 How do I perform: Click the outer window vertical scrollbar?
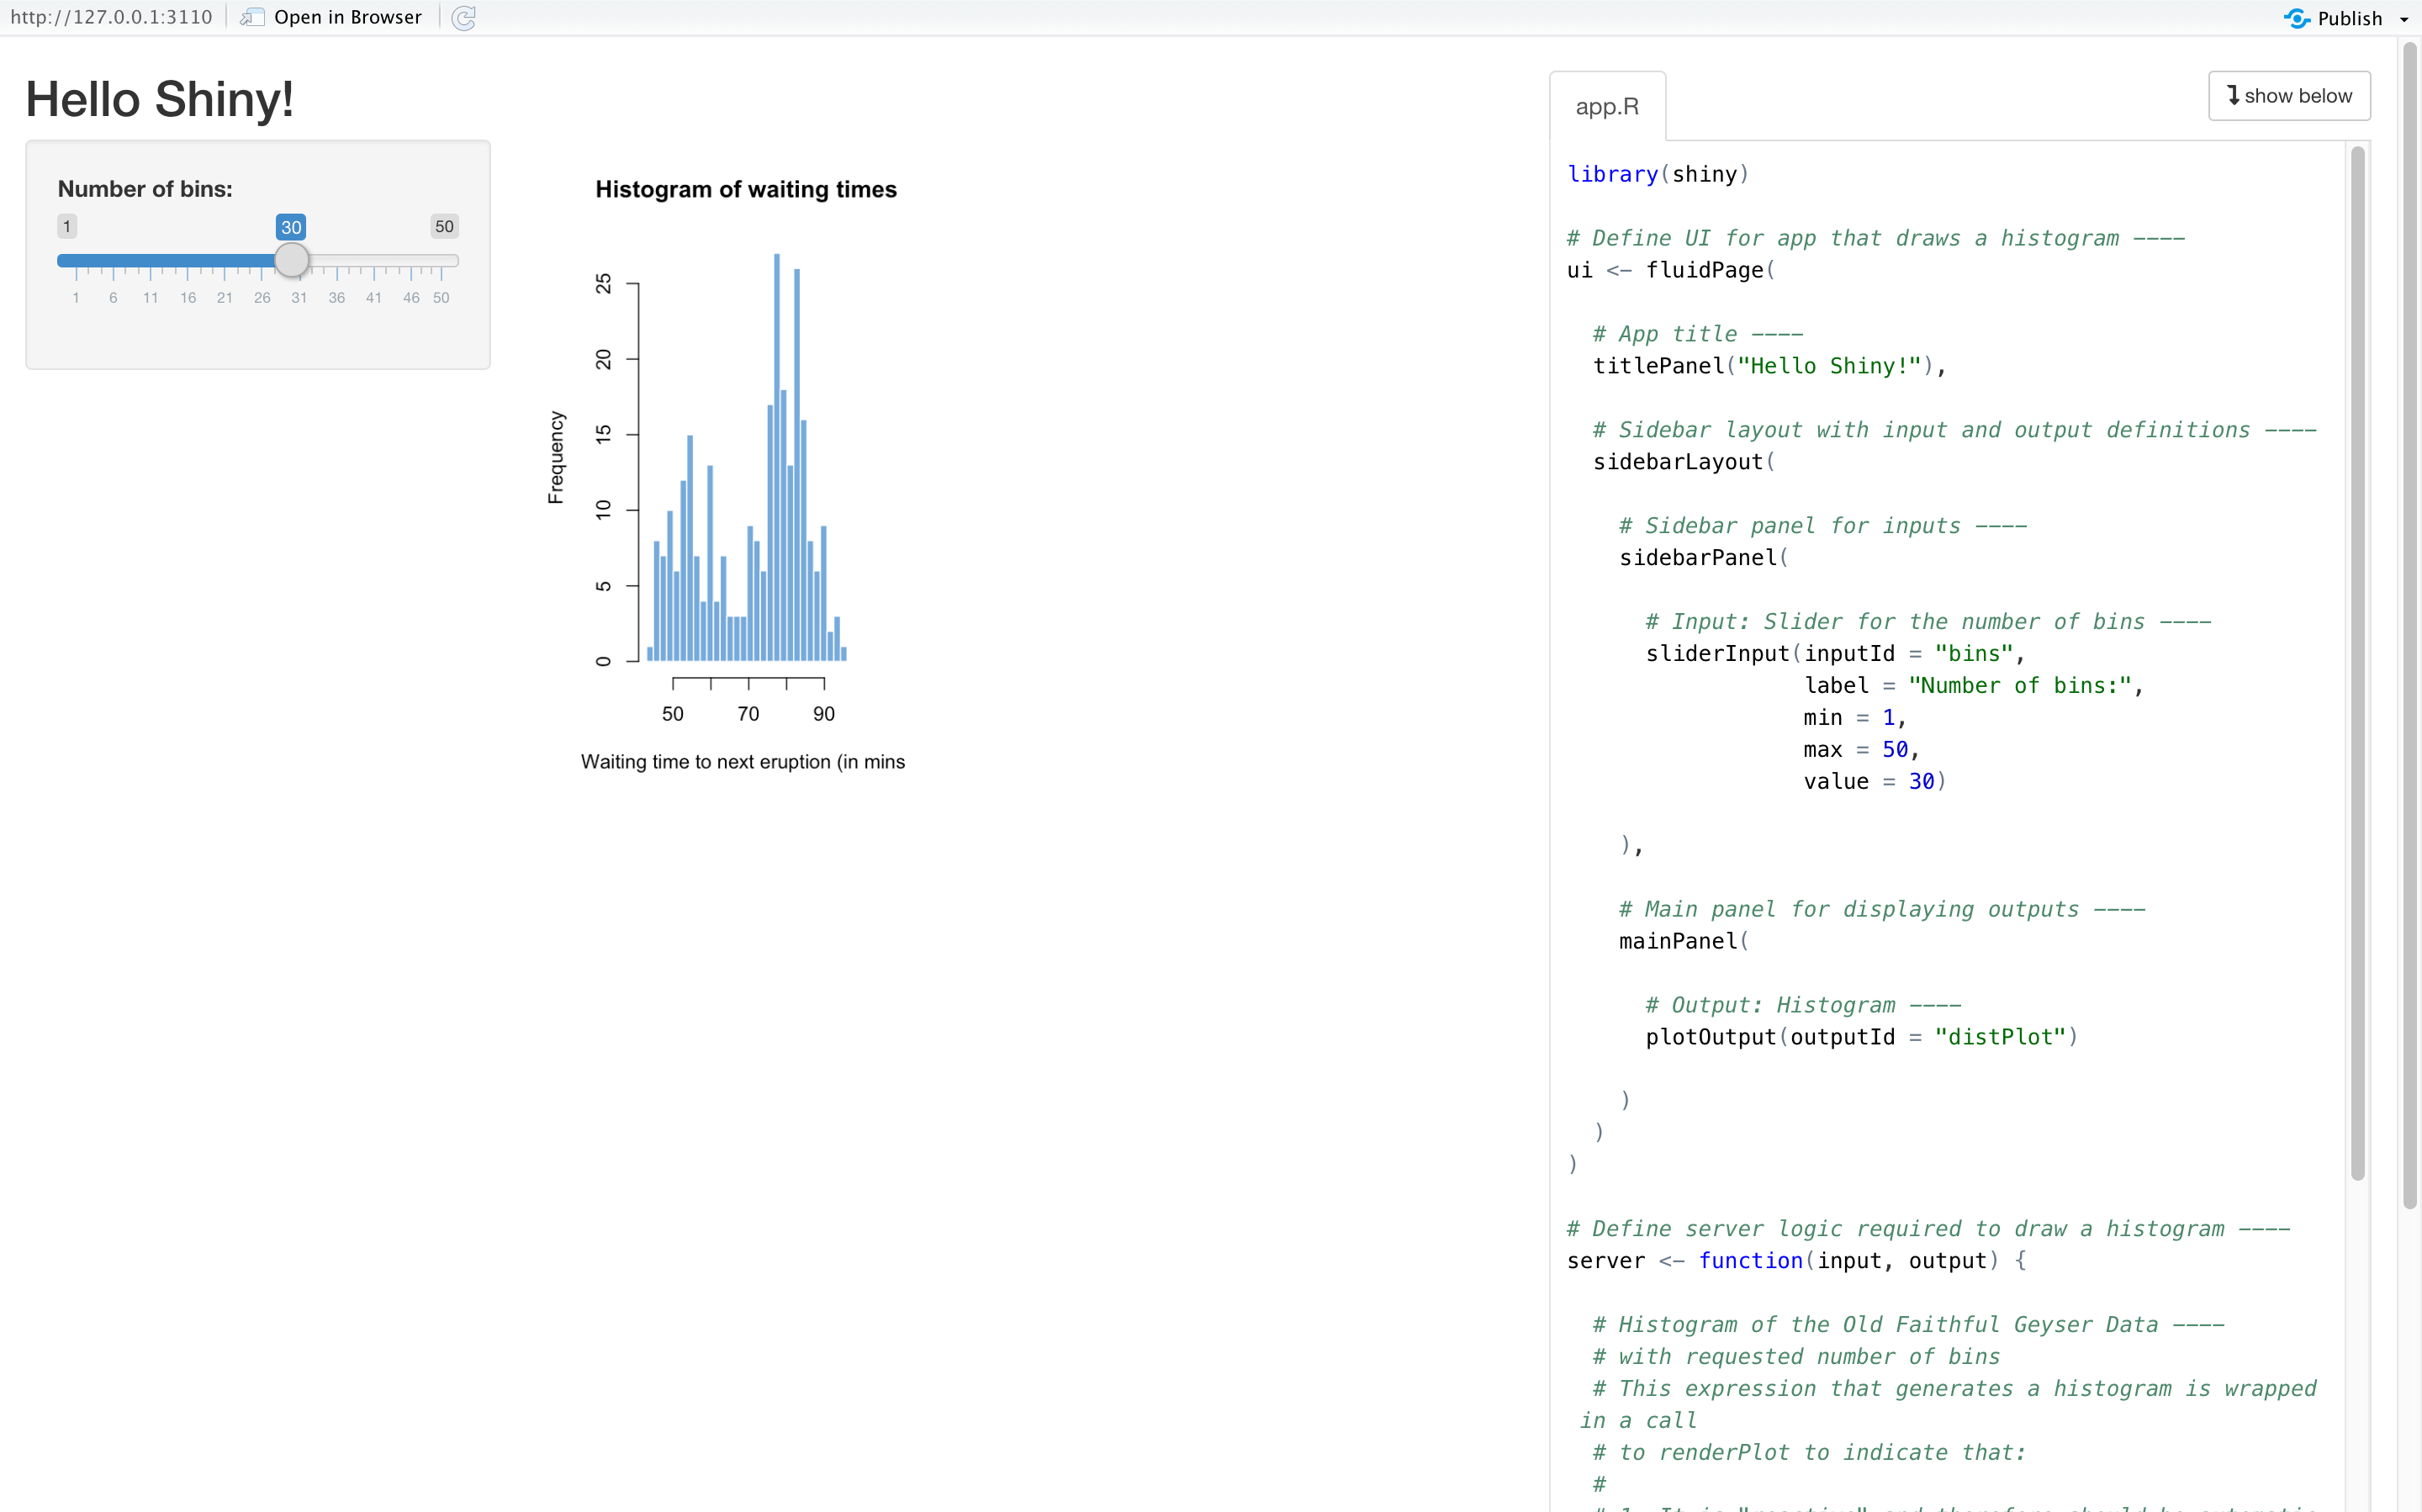[x=2410, y=625]
